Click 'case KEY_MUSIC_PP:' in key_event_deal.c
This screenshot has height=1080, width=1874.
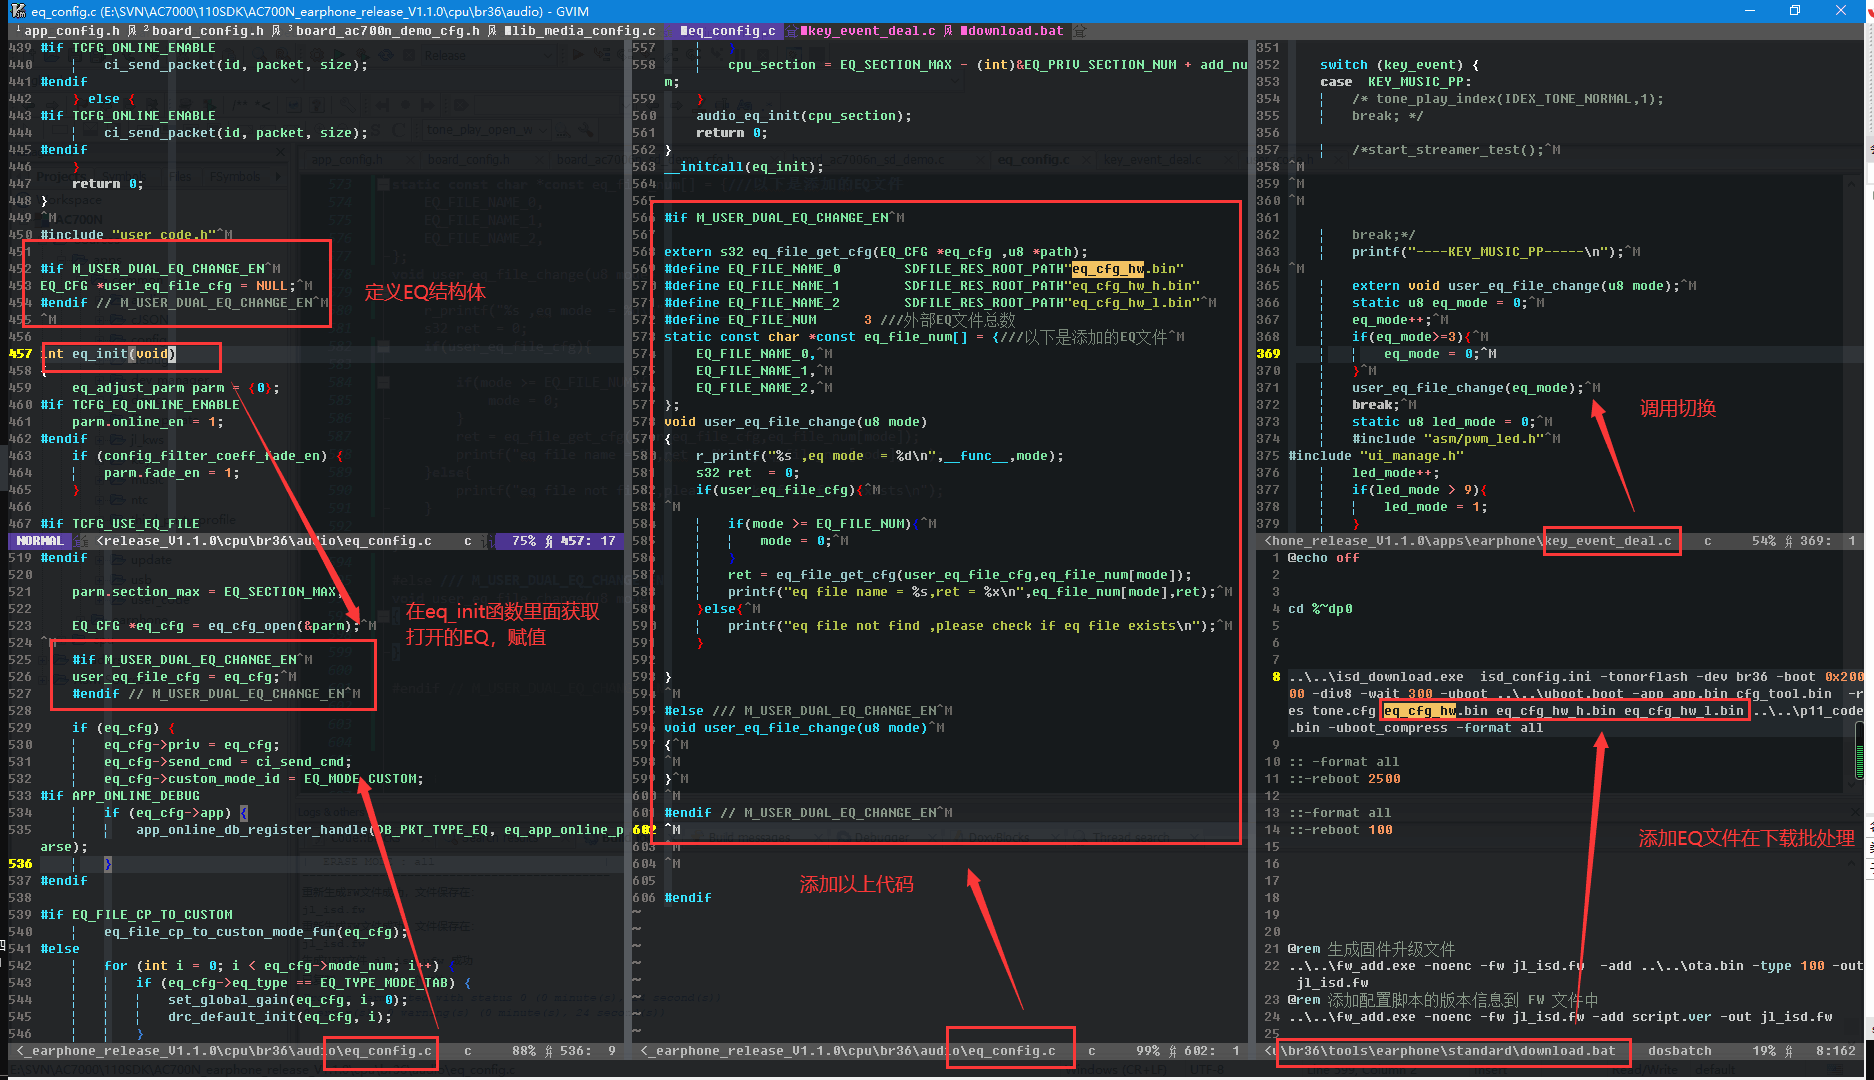[x=1396, y=82]
